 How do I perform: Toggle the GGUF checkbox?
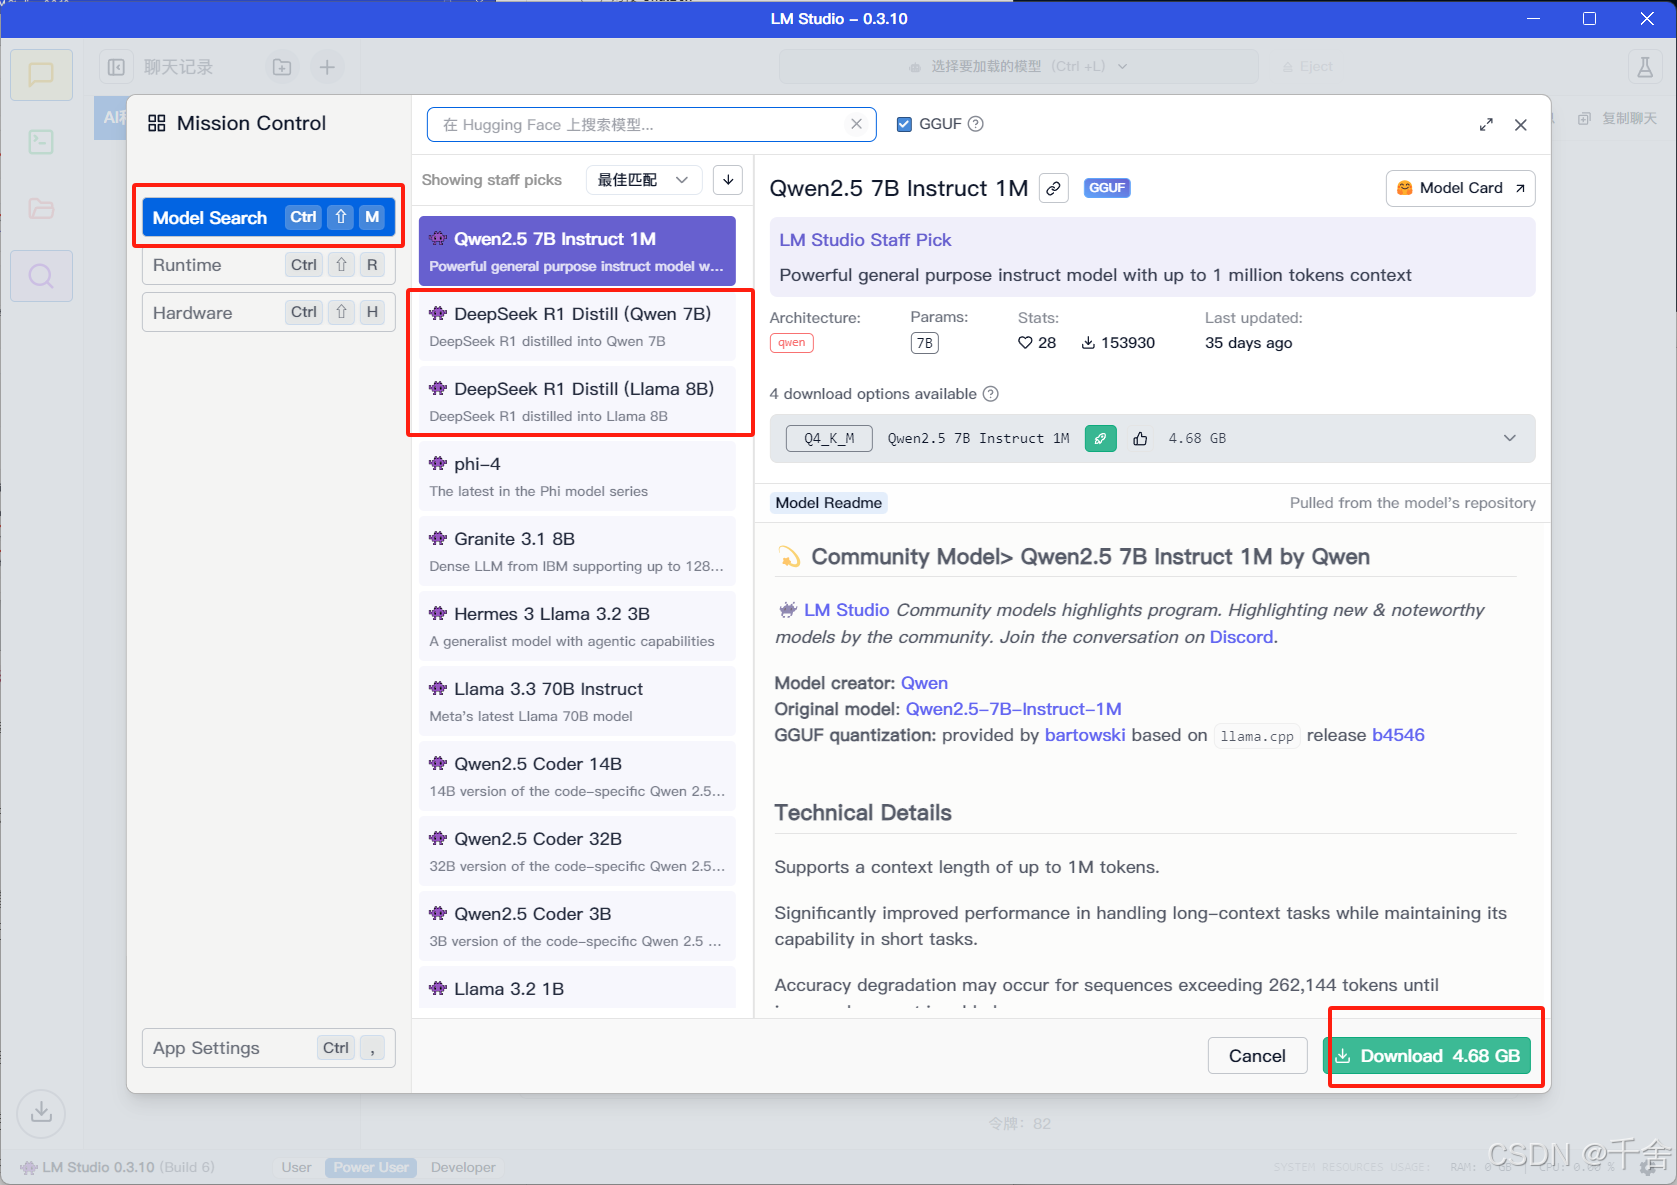click(x=904, y=124)
